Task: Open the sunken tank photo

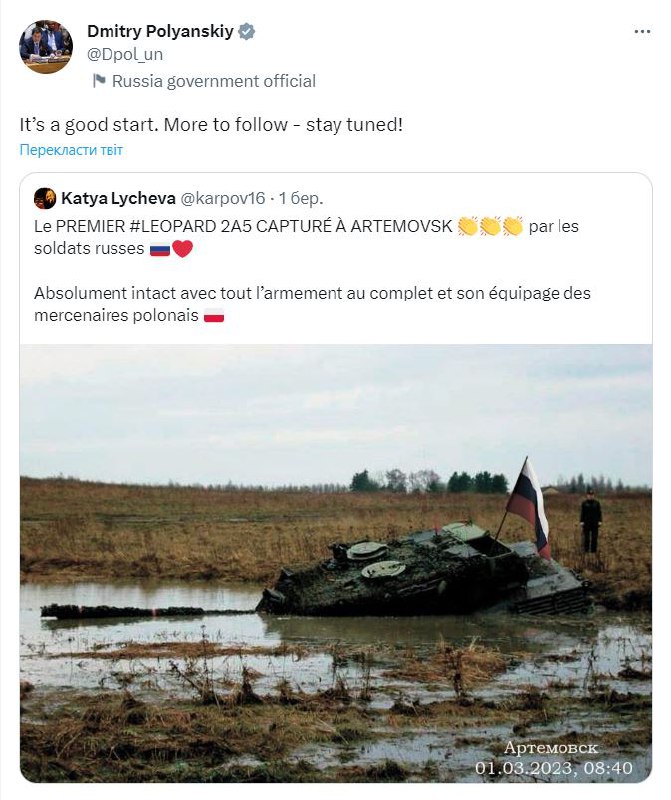Action: (335, 562)
